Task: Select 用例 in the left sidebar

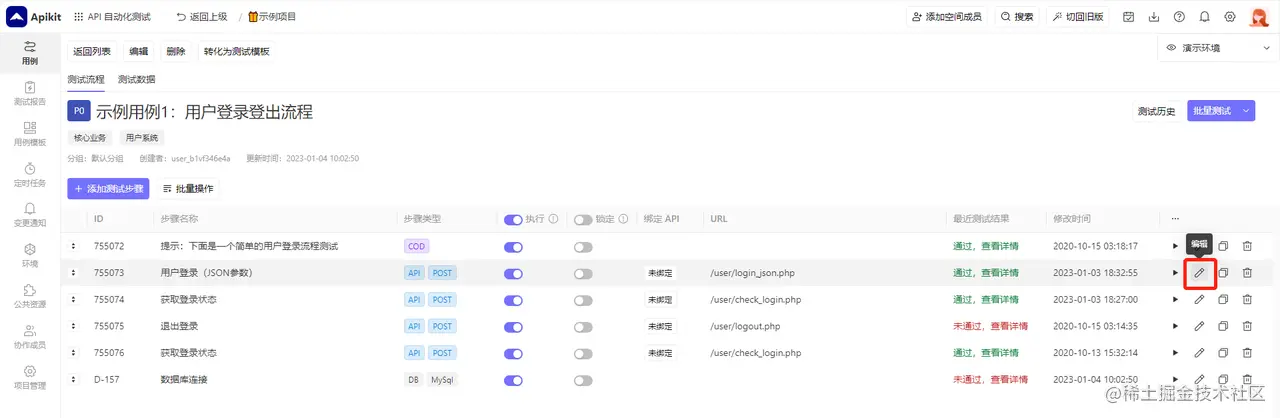Action: coord(30,53)
